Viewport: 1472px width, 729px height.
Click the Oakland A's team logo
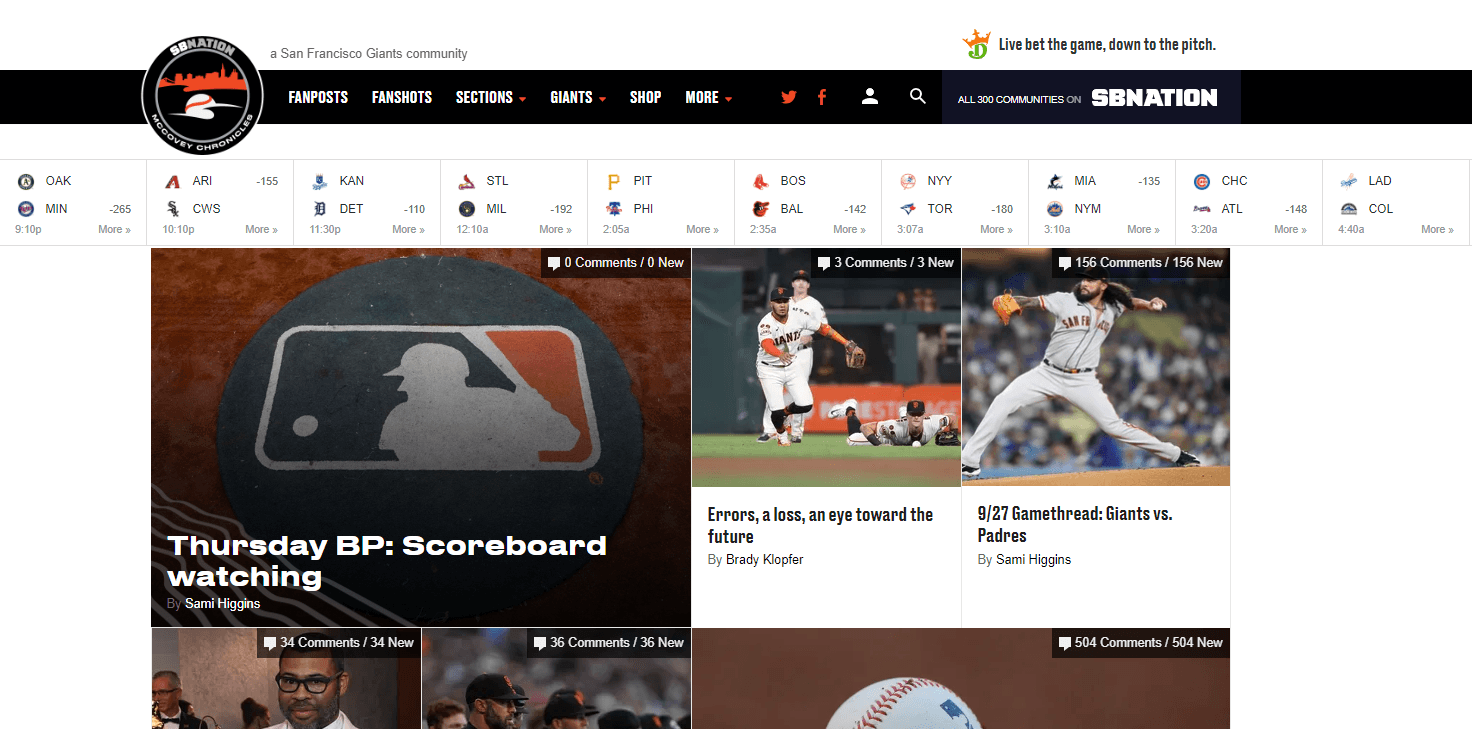(x=26, y=181)
